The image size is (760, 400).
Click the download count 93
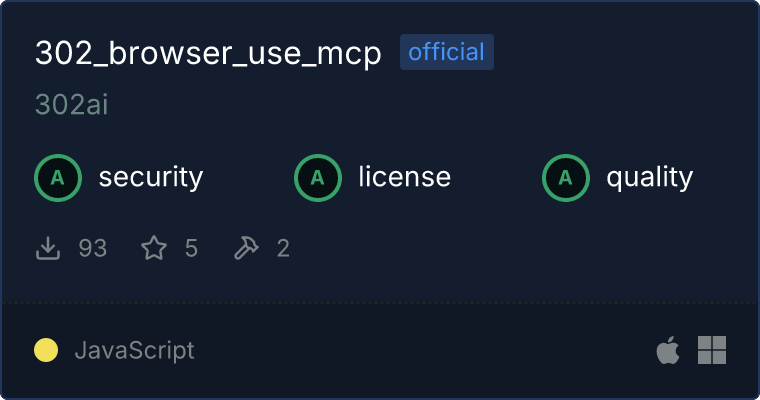(x=93, y=248)
